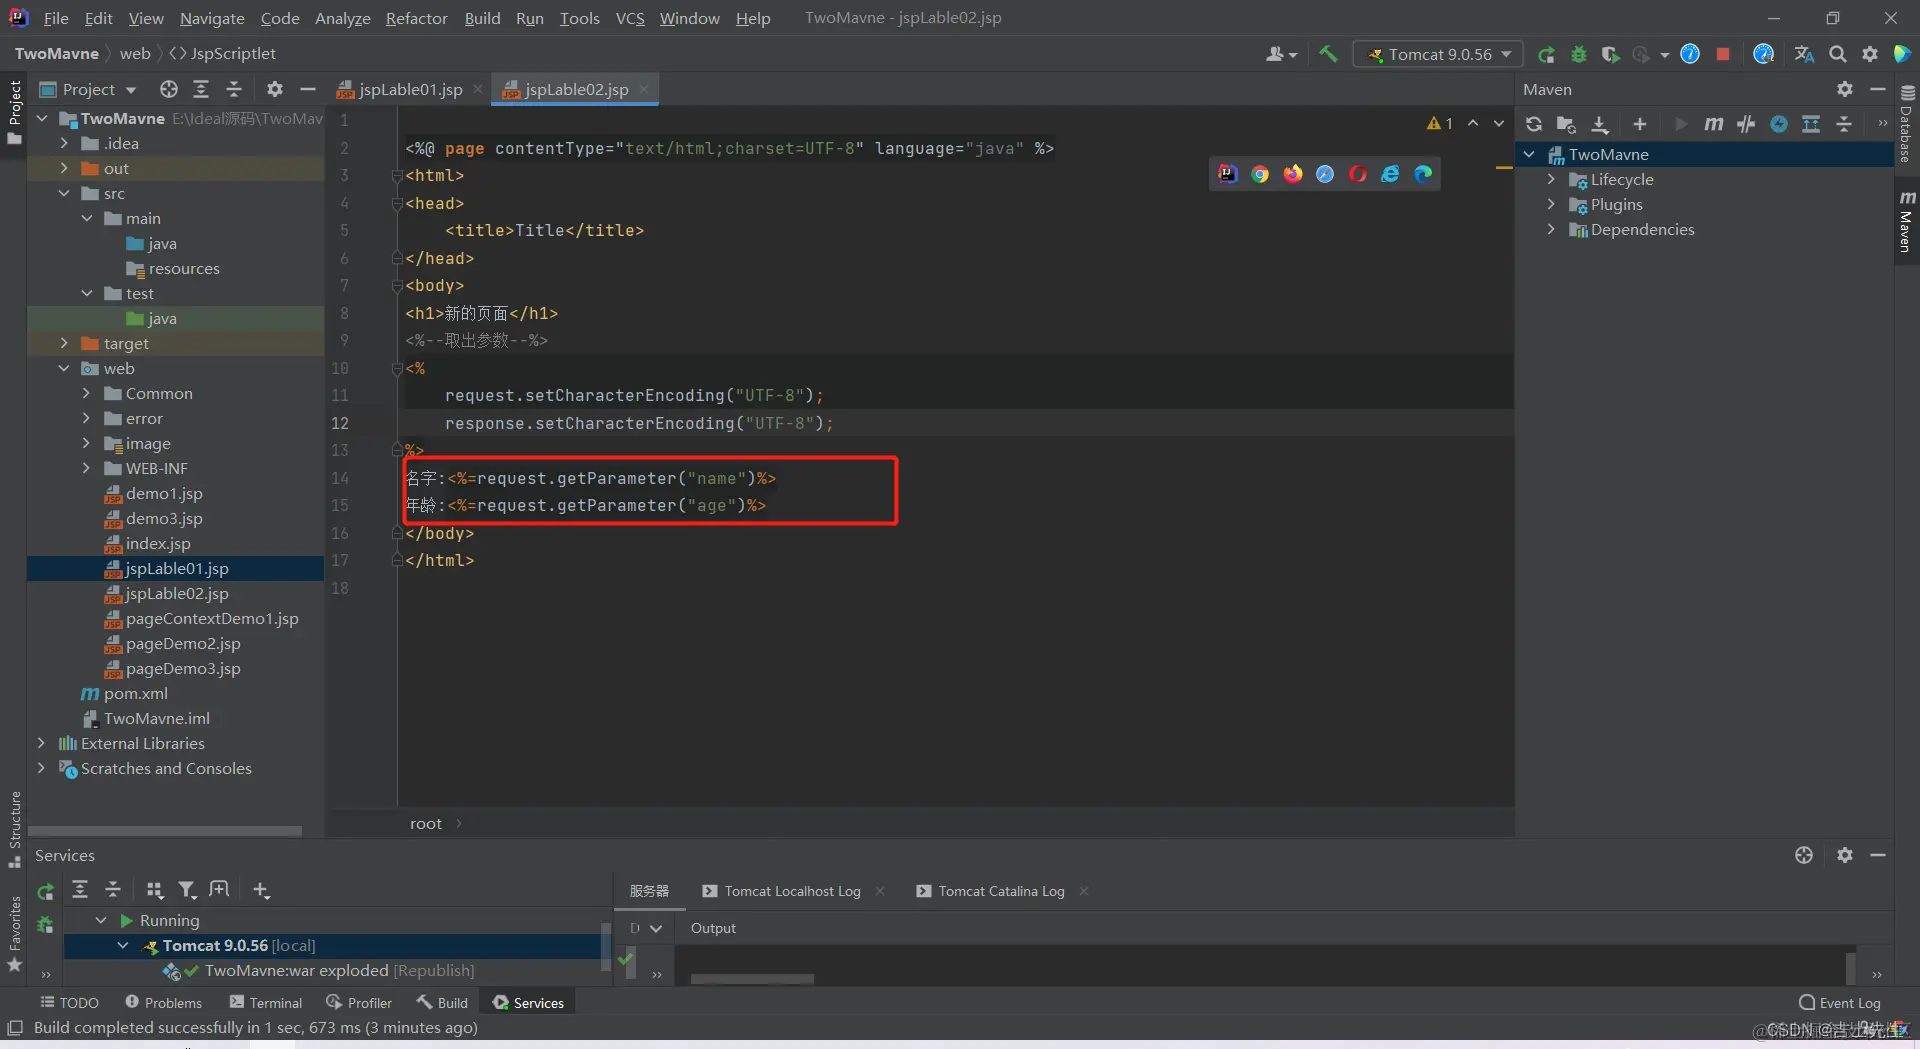Preview page in Internet Explorer
1920x1049 pixels.
[1390, 174]
